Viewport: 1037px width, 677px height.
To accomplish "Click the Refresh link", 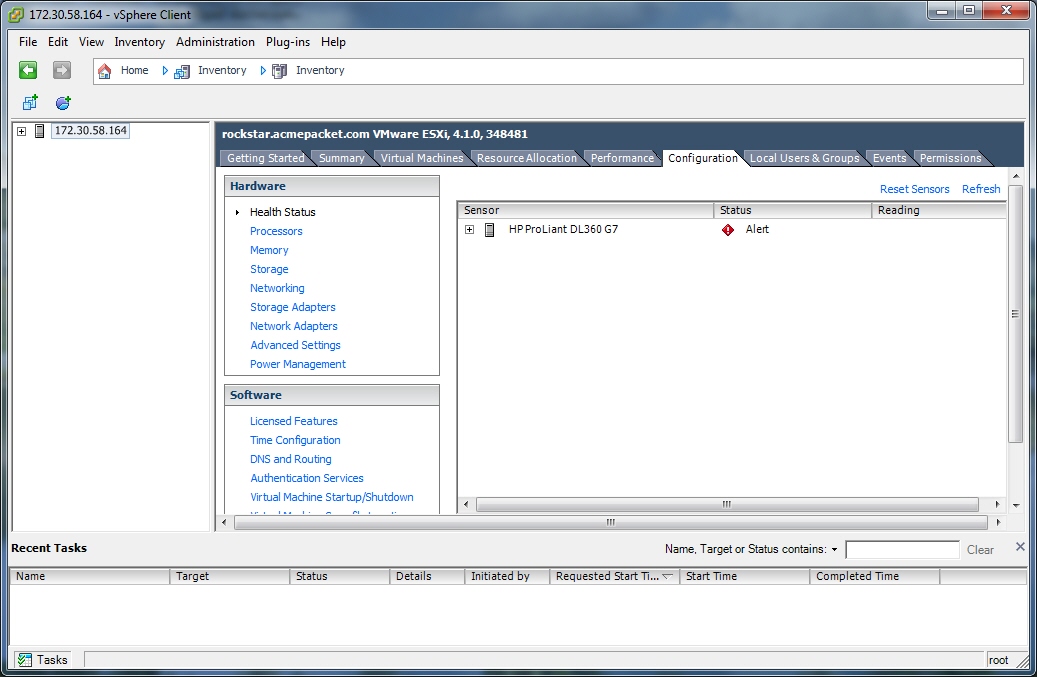I will (x=981, y=189).
